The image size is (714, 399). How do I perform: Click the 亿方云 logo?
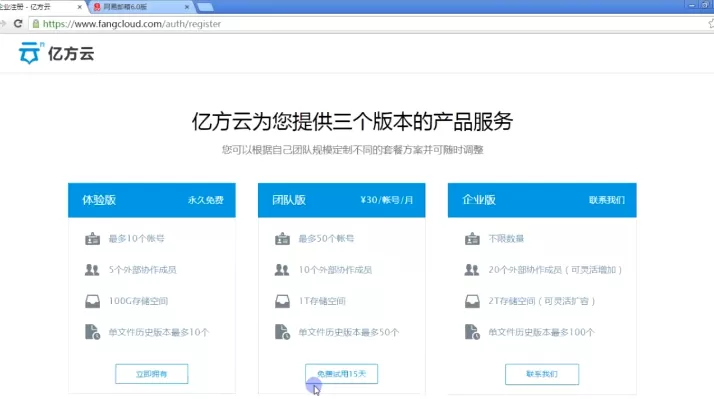(x=56, y=53)
